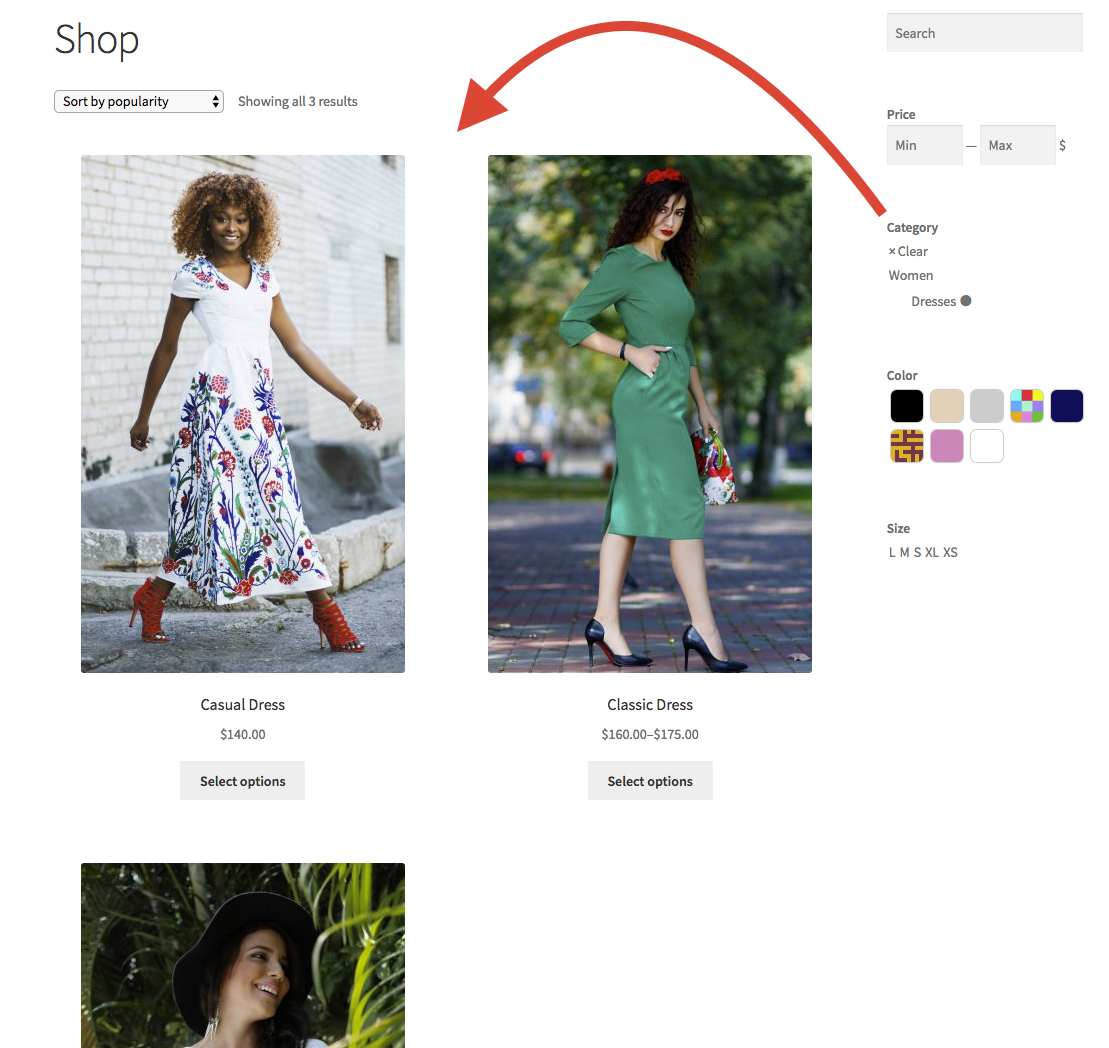Viewport: 1109px width, 1048px height.
Task: Select the black color swatch
Action: [906, 406]
